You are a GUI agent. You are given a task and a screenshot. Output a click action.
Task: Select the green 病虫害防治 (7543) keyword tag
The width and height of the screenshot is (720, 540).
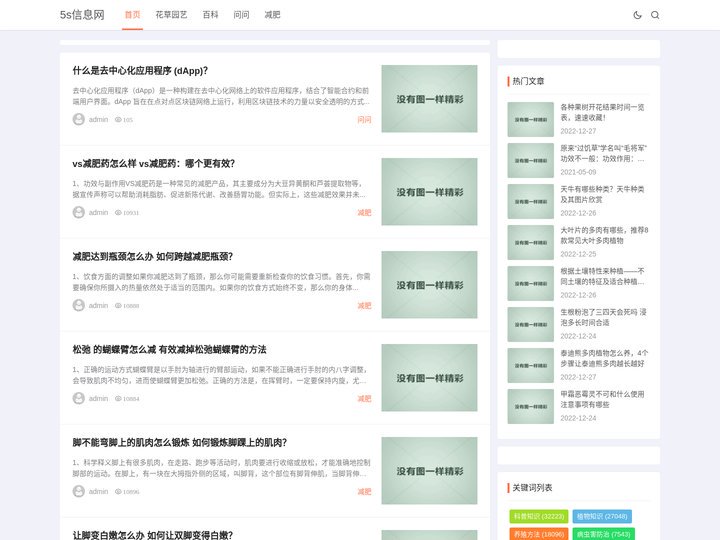pos(604,534)
